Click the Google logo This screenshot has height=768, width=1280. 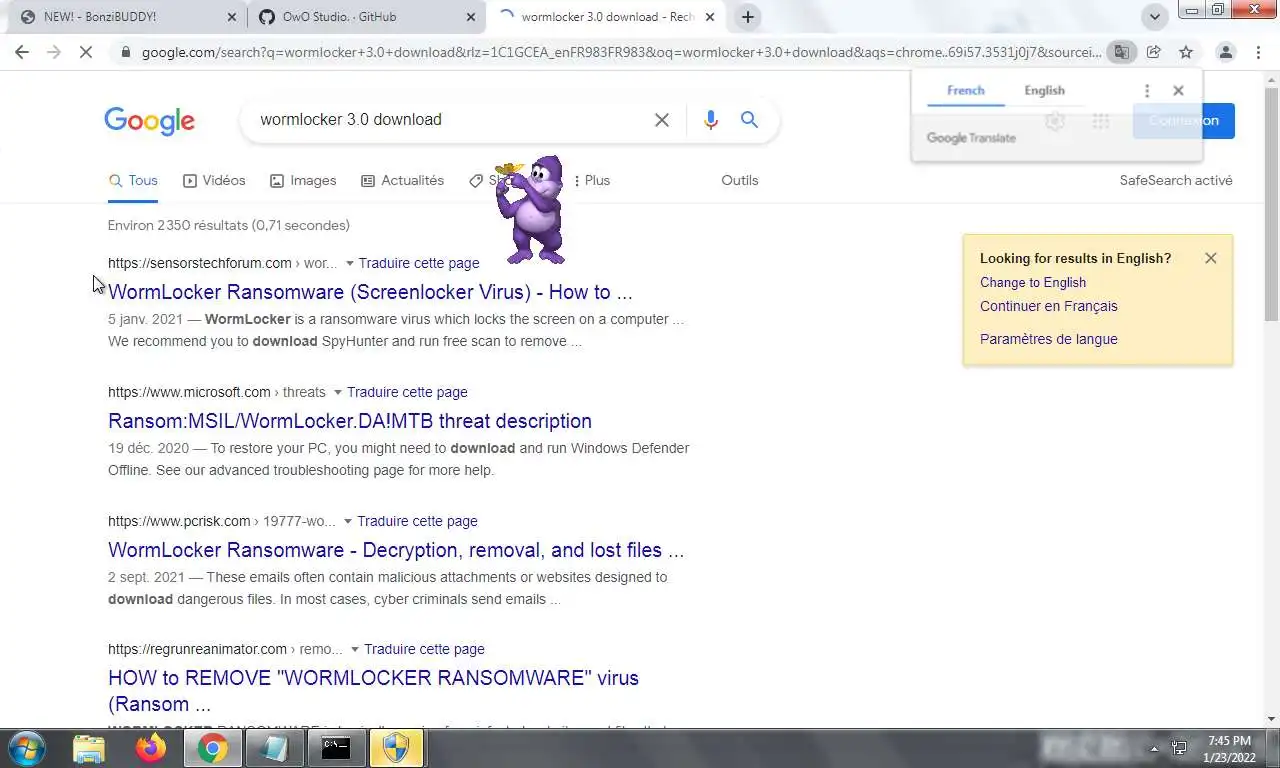[x=150, y=121]
